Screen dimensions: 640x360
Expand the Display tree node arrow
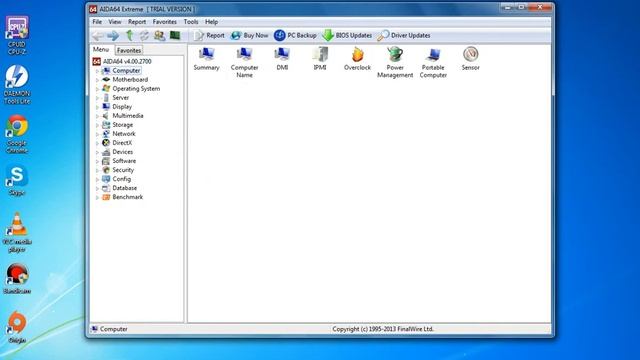(98, 107)
